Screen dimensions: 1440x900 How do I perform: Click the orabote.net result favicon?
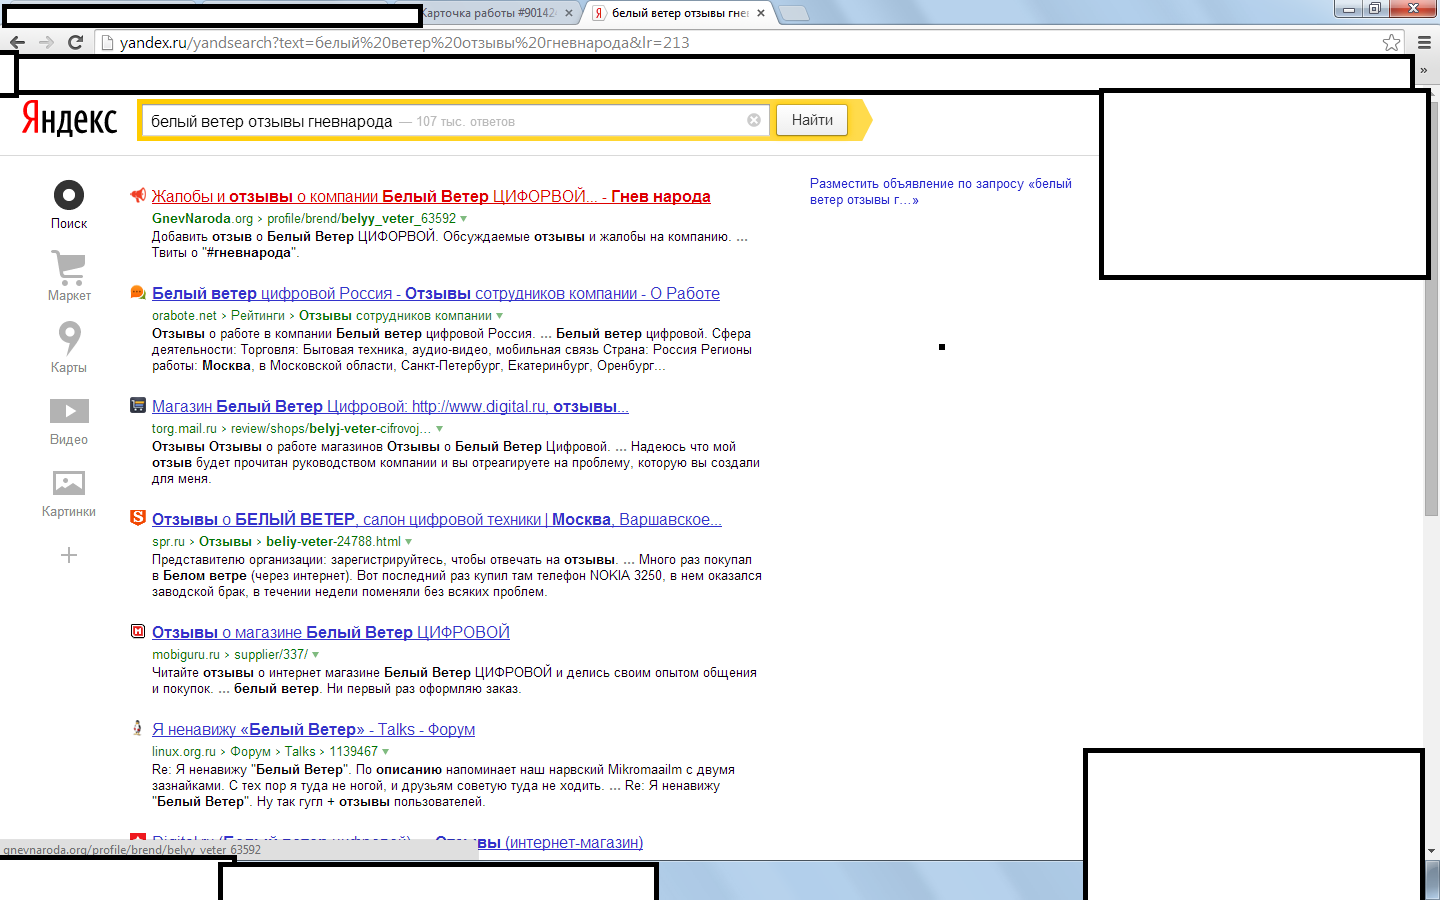pos(138,292)
